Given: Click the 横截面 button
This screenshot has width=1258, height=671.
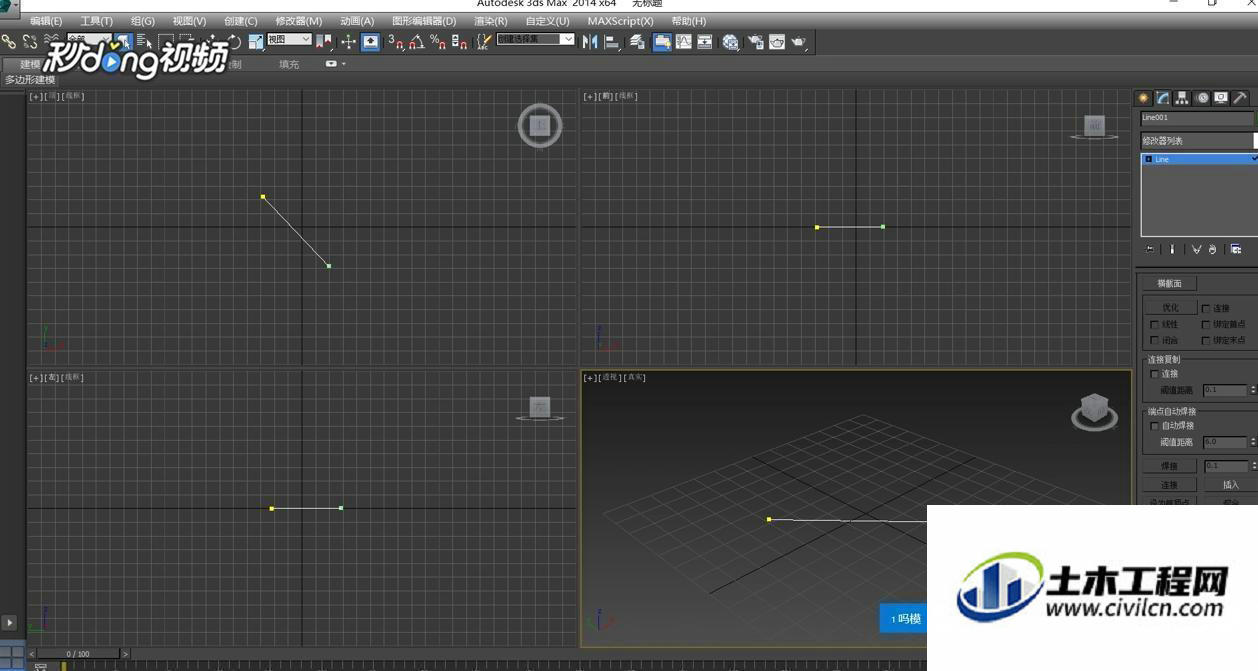Looking at the screenshot, I should [1170, 284].
